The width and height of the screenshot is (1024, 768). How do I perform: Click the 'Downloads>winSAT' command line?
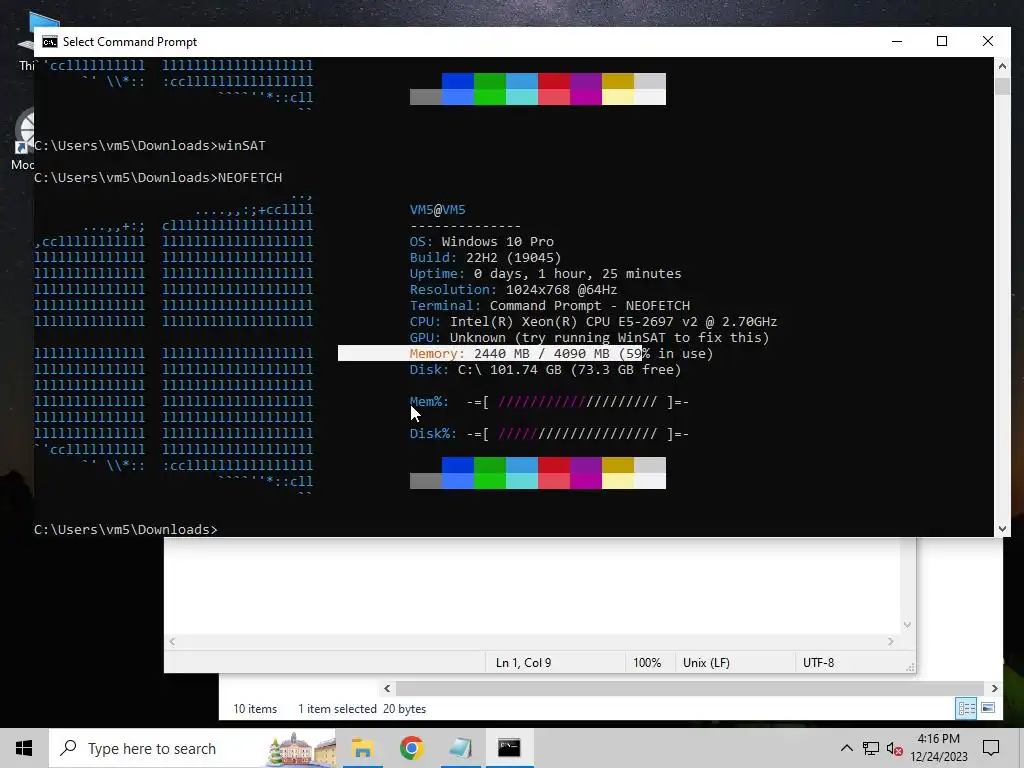(x=150, y=146)
